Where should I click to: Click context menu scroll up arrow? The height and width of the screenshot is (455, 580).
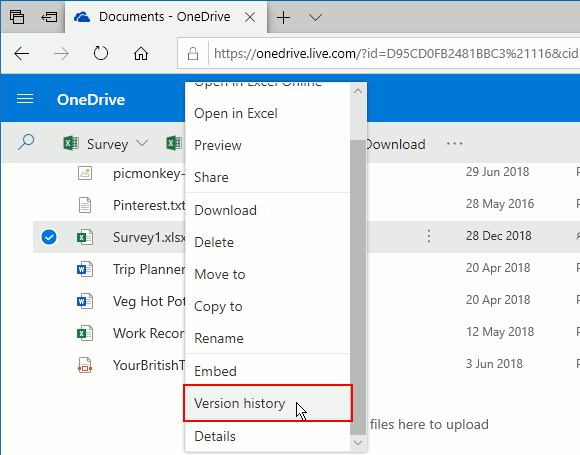pos(358,91)
